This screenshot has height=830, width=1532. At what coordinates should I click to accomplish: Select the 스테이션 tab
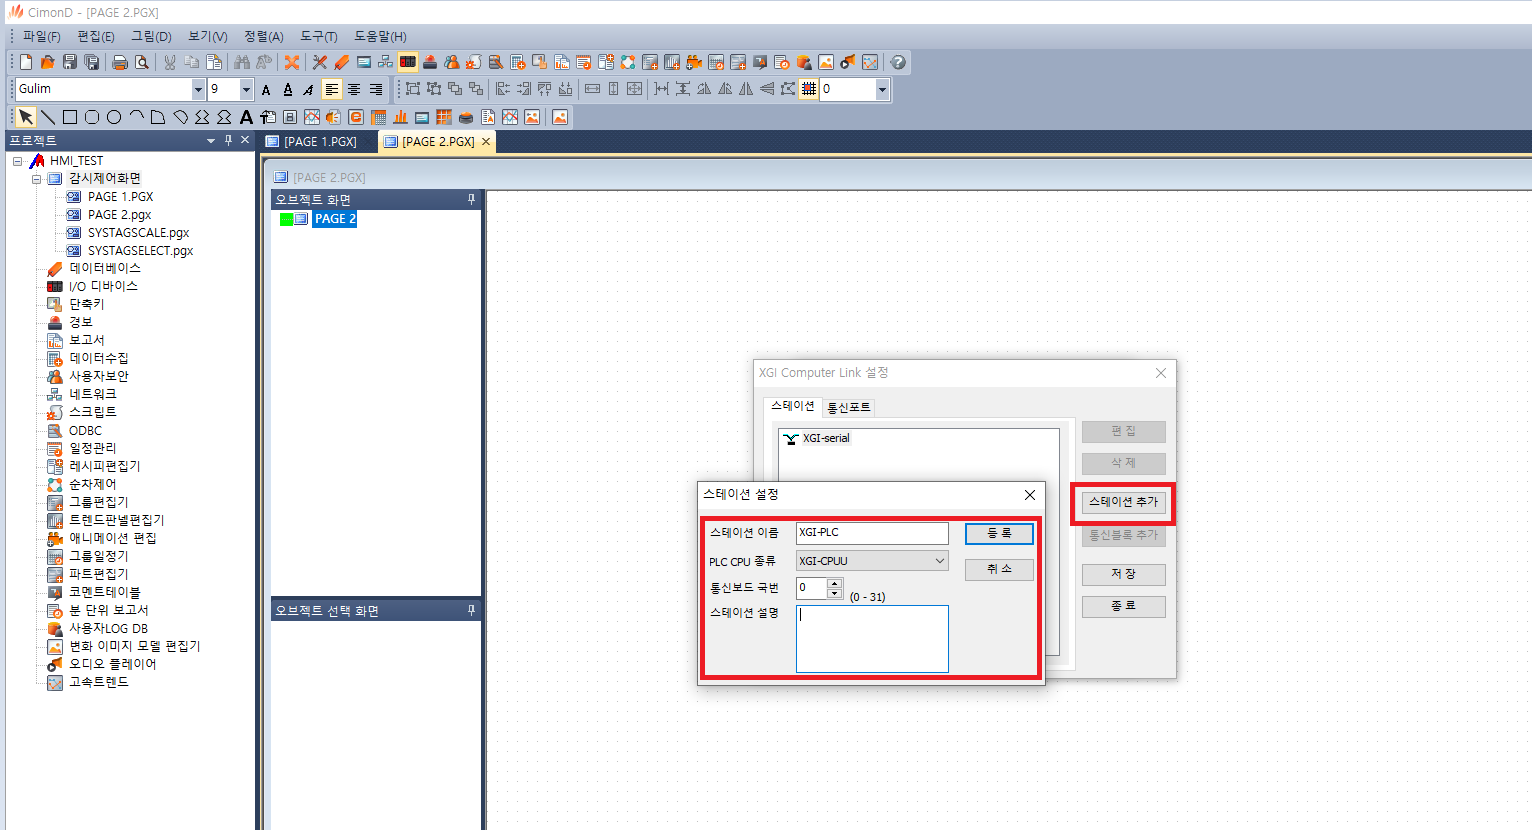(793, 406)
